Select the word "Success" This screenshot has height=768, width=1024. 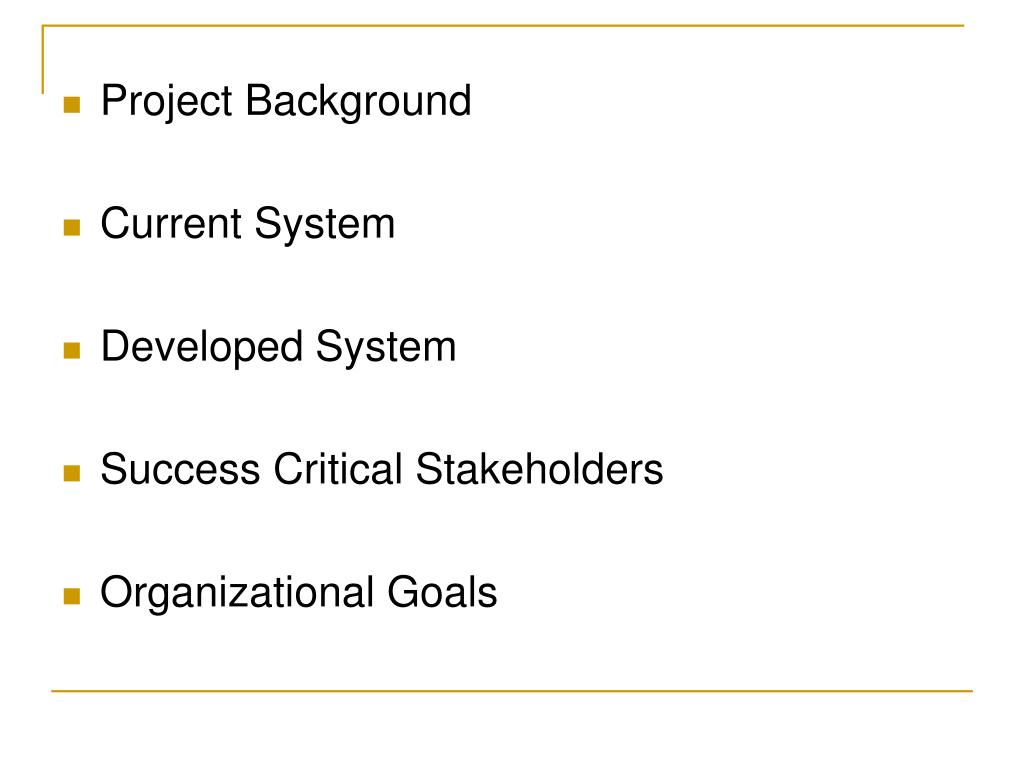click(180, 469)
